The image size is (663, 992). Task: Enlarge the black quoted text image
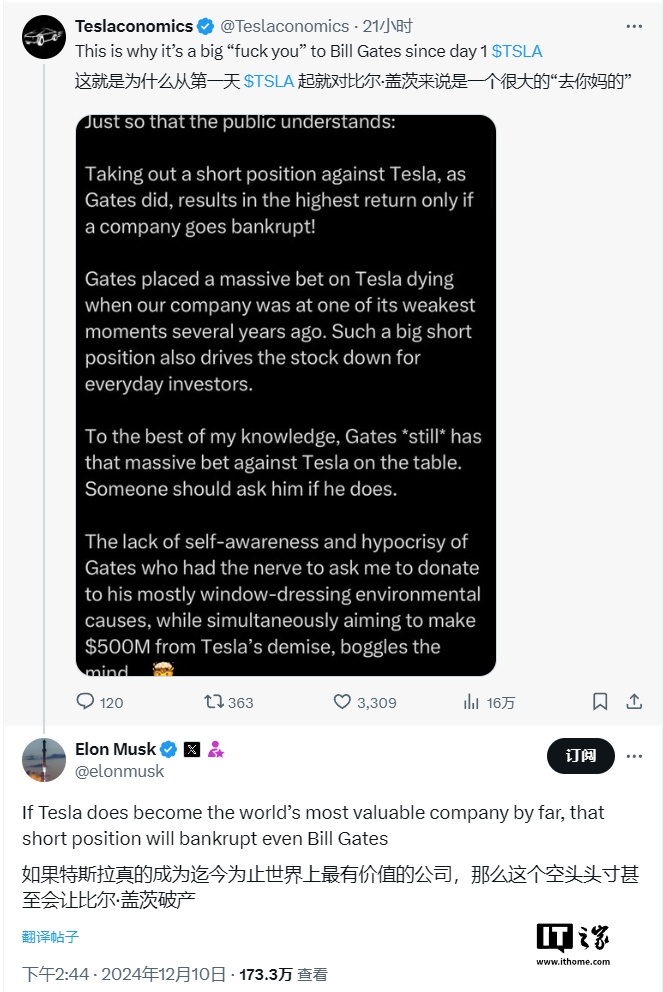(x=286, y=395)
